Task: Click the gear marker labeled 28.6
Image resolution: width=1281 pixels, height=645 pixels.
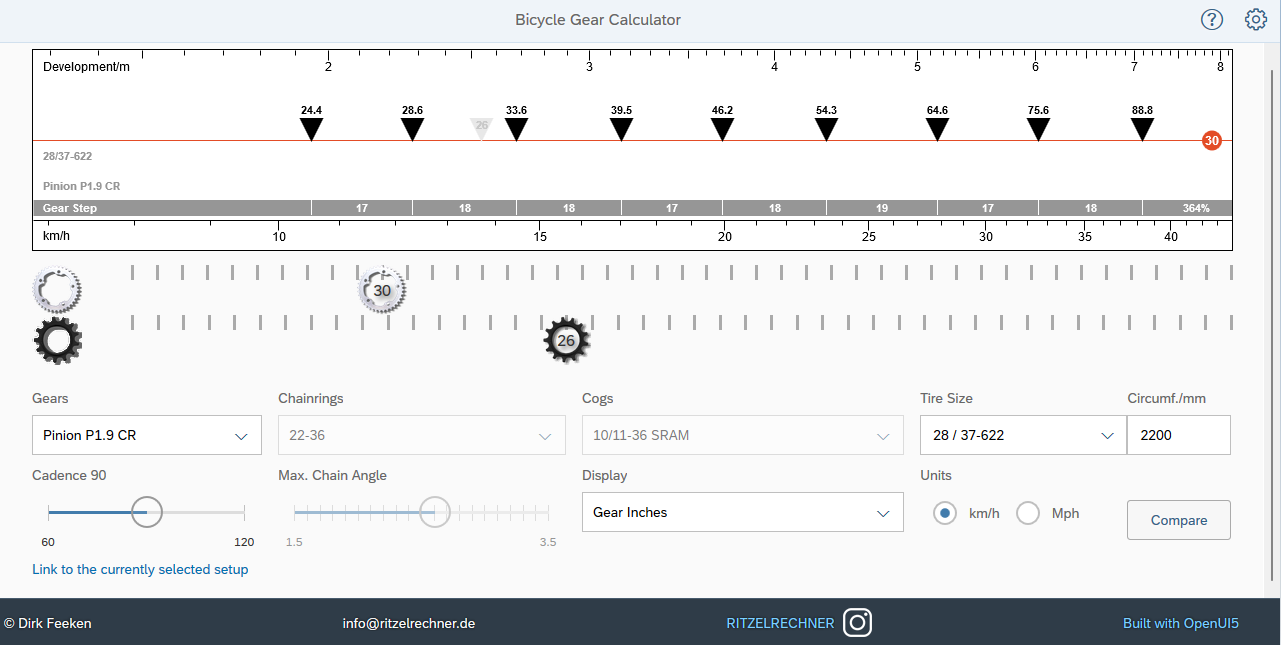Action: point(413,129)
